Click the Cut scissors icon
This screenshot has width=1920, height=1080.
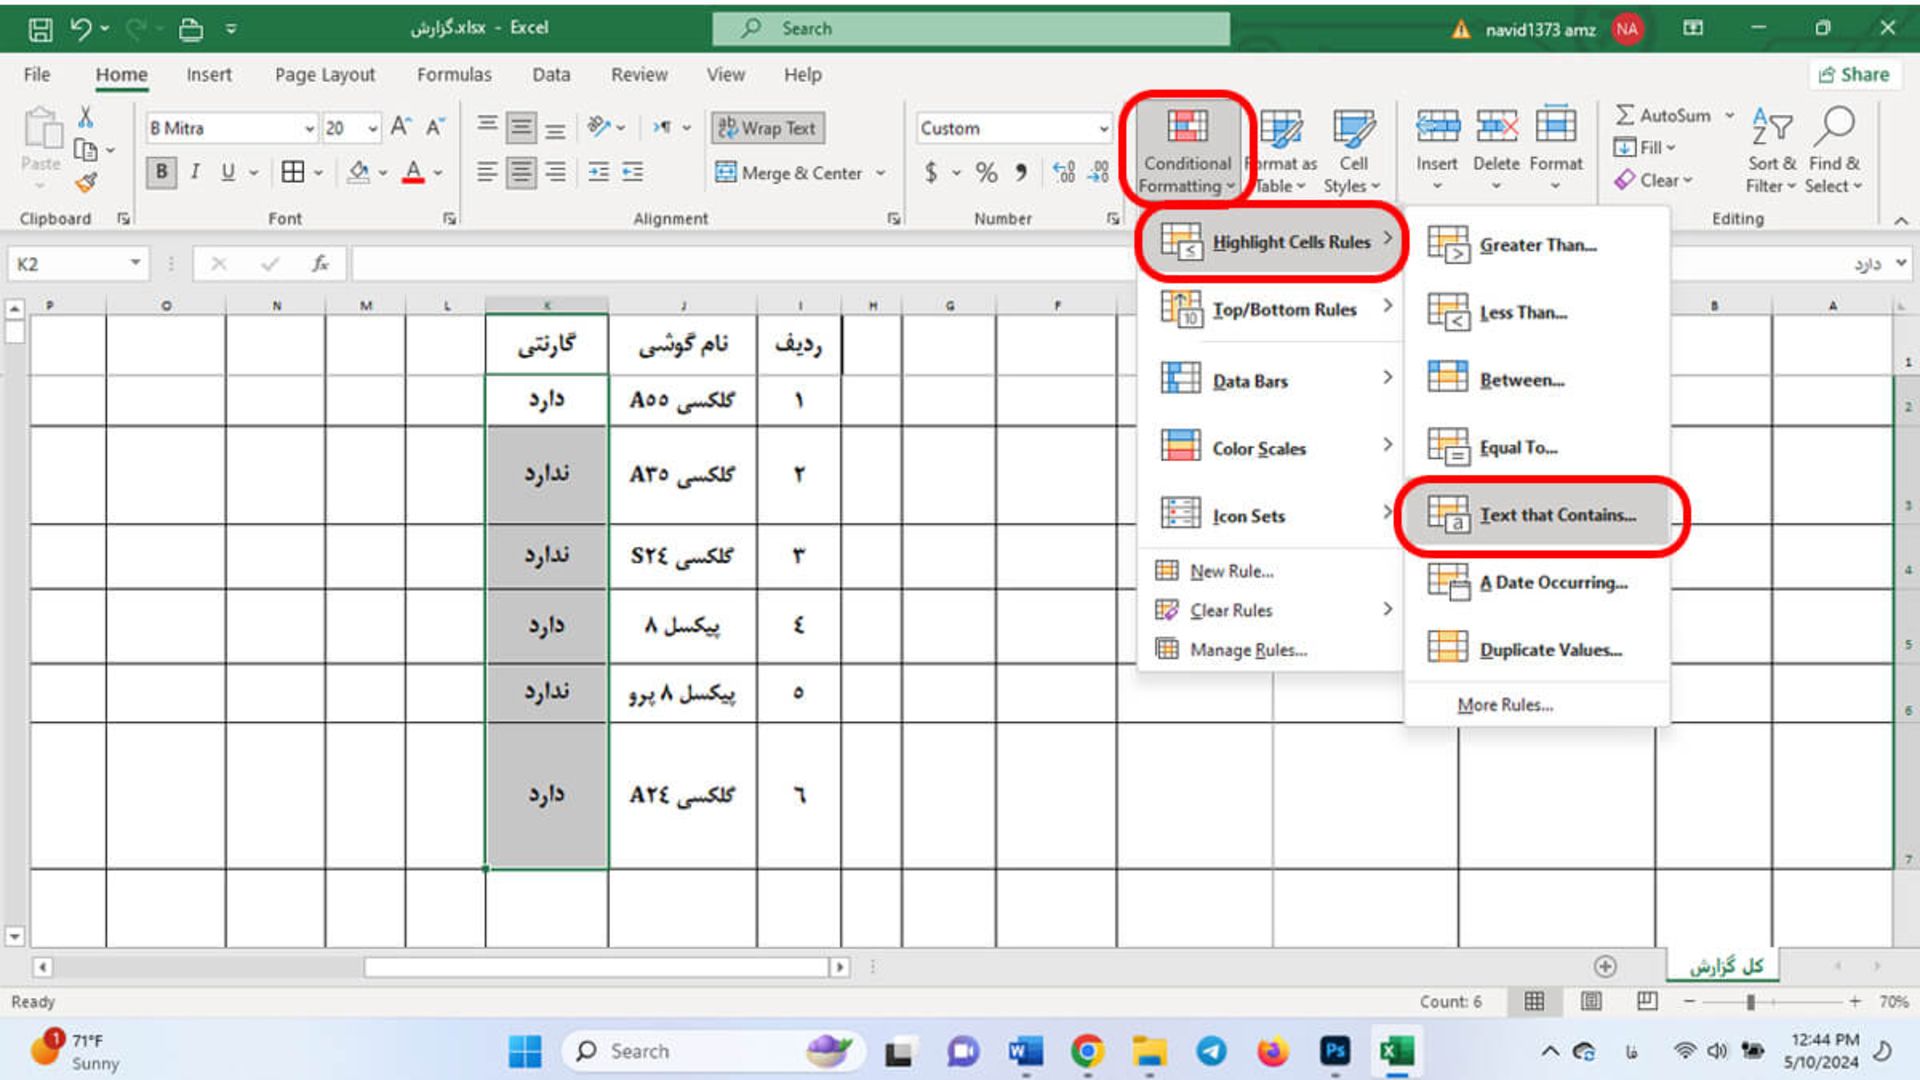[86, 118]
